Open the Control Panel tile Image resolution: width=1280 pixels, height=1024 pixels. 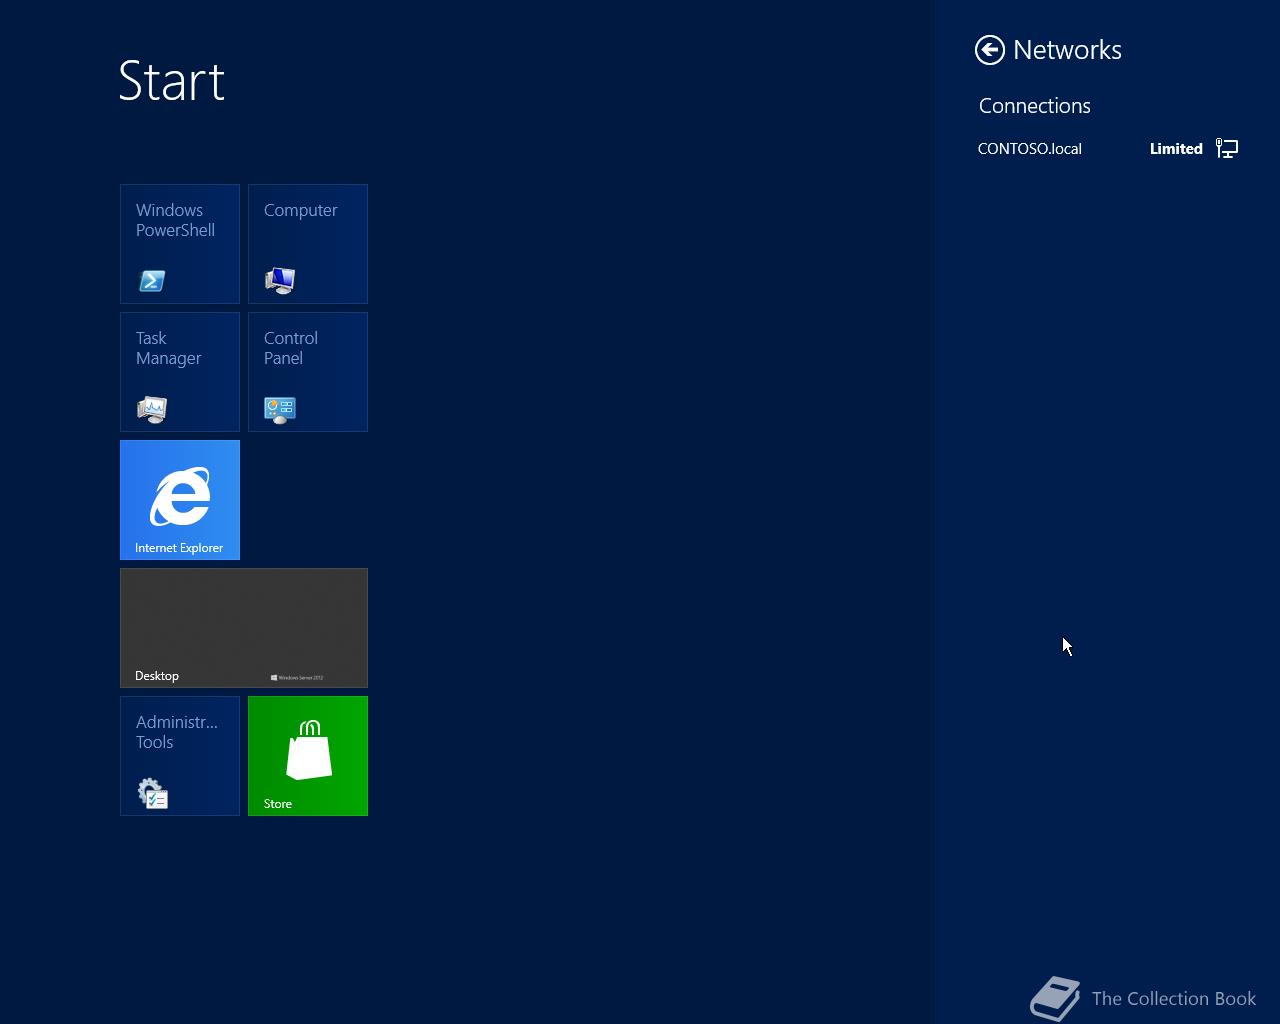pos(308,372)
